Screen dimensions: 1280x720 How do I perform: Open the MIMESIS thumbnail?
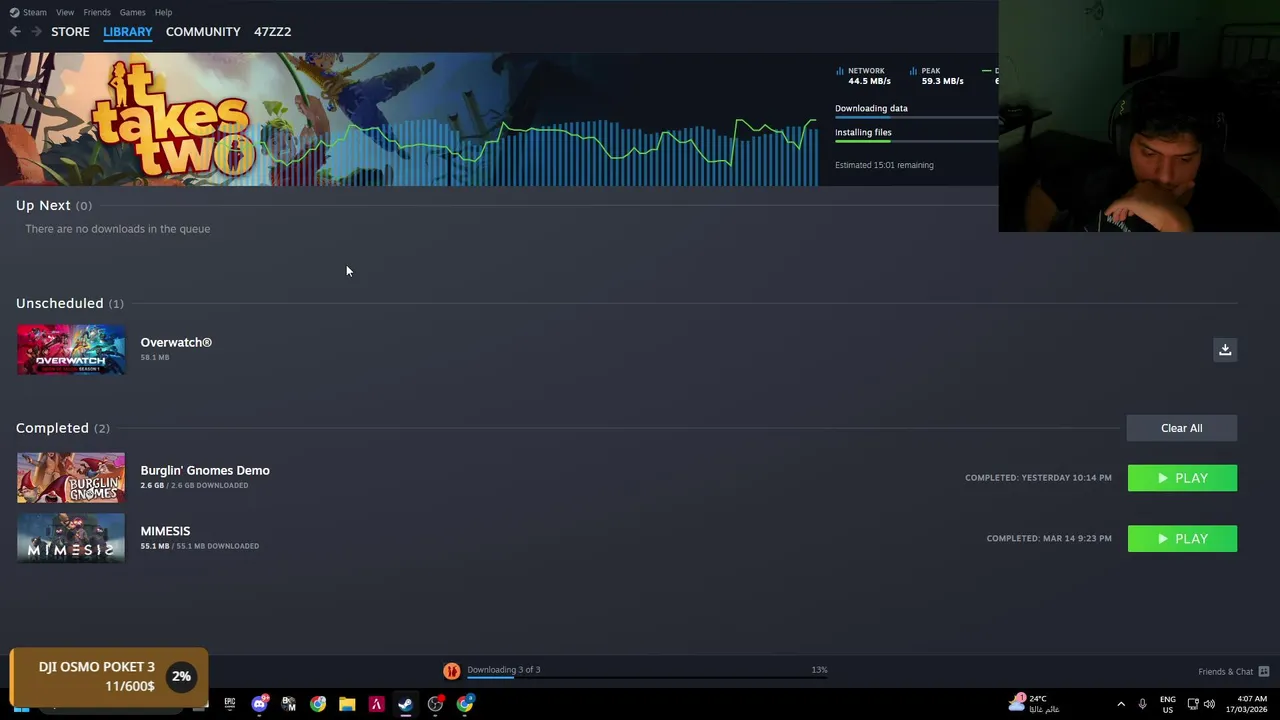coord(71,538)
